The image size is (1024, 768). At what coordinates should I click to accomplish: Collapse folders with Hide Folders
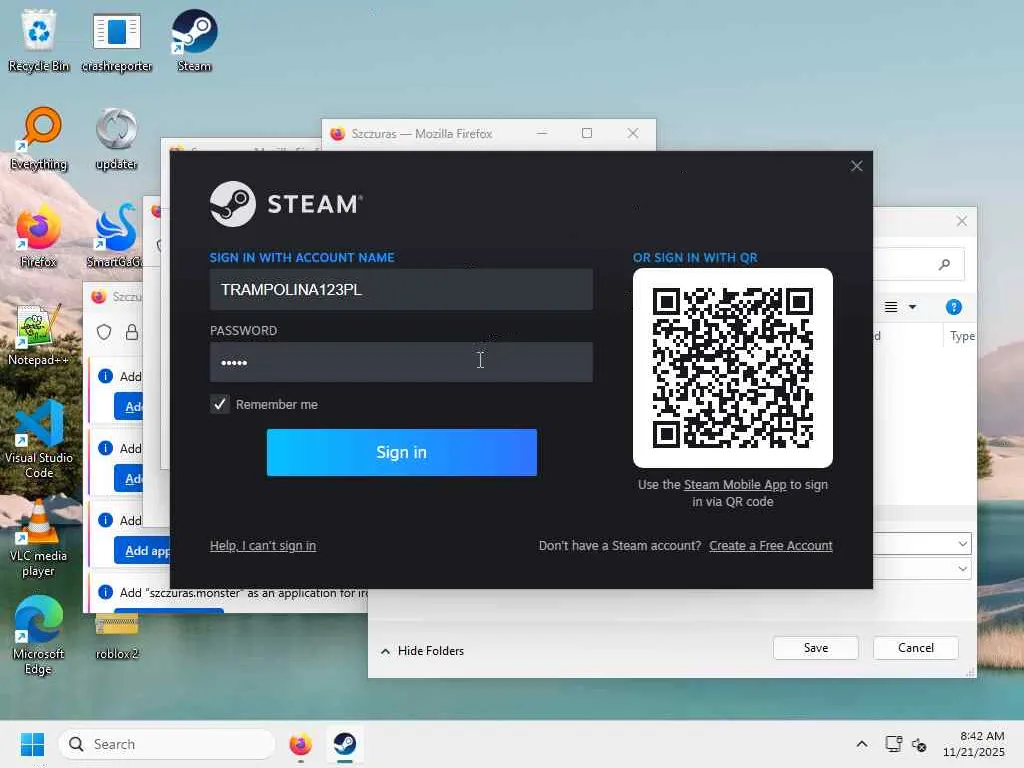(423, 650)
